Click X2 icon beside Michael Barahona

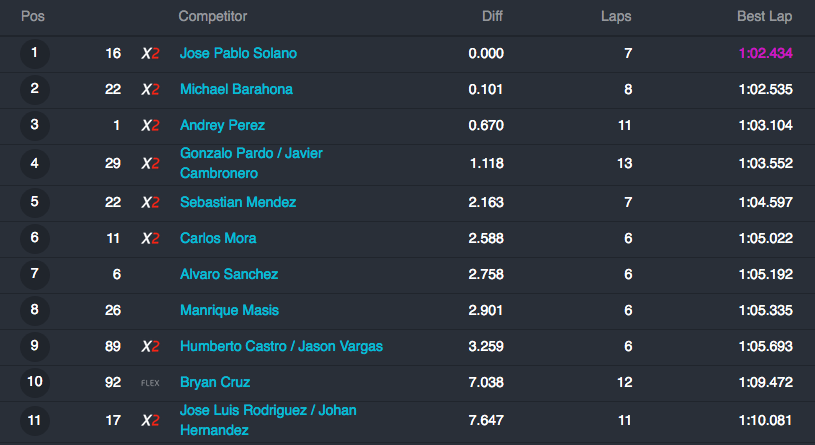(x=150, y=89)
